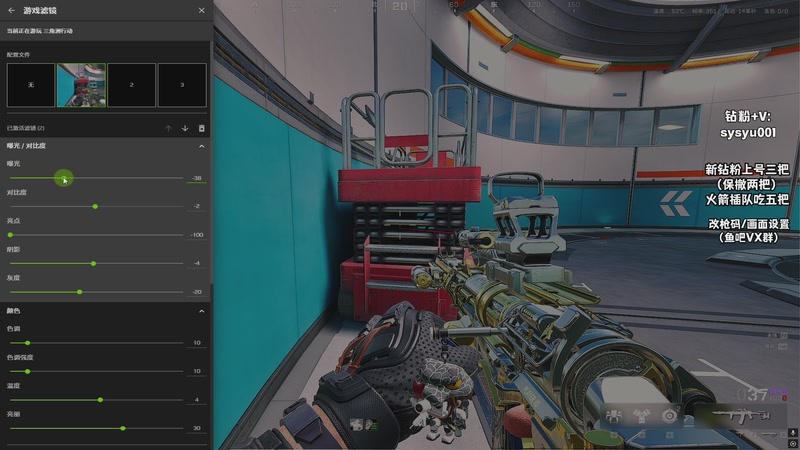Image resolution: width=800 pixels, height=450 pixels.
Task: Delete the selected filter with the trash icon
Action: tap(202, 128)
